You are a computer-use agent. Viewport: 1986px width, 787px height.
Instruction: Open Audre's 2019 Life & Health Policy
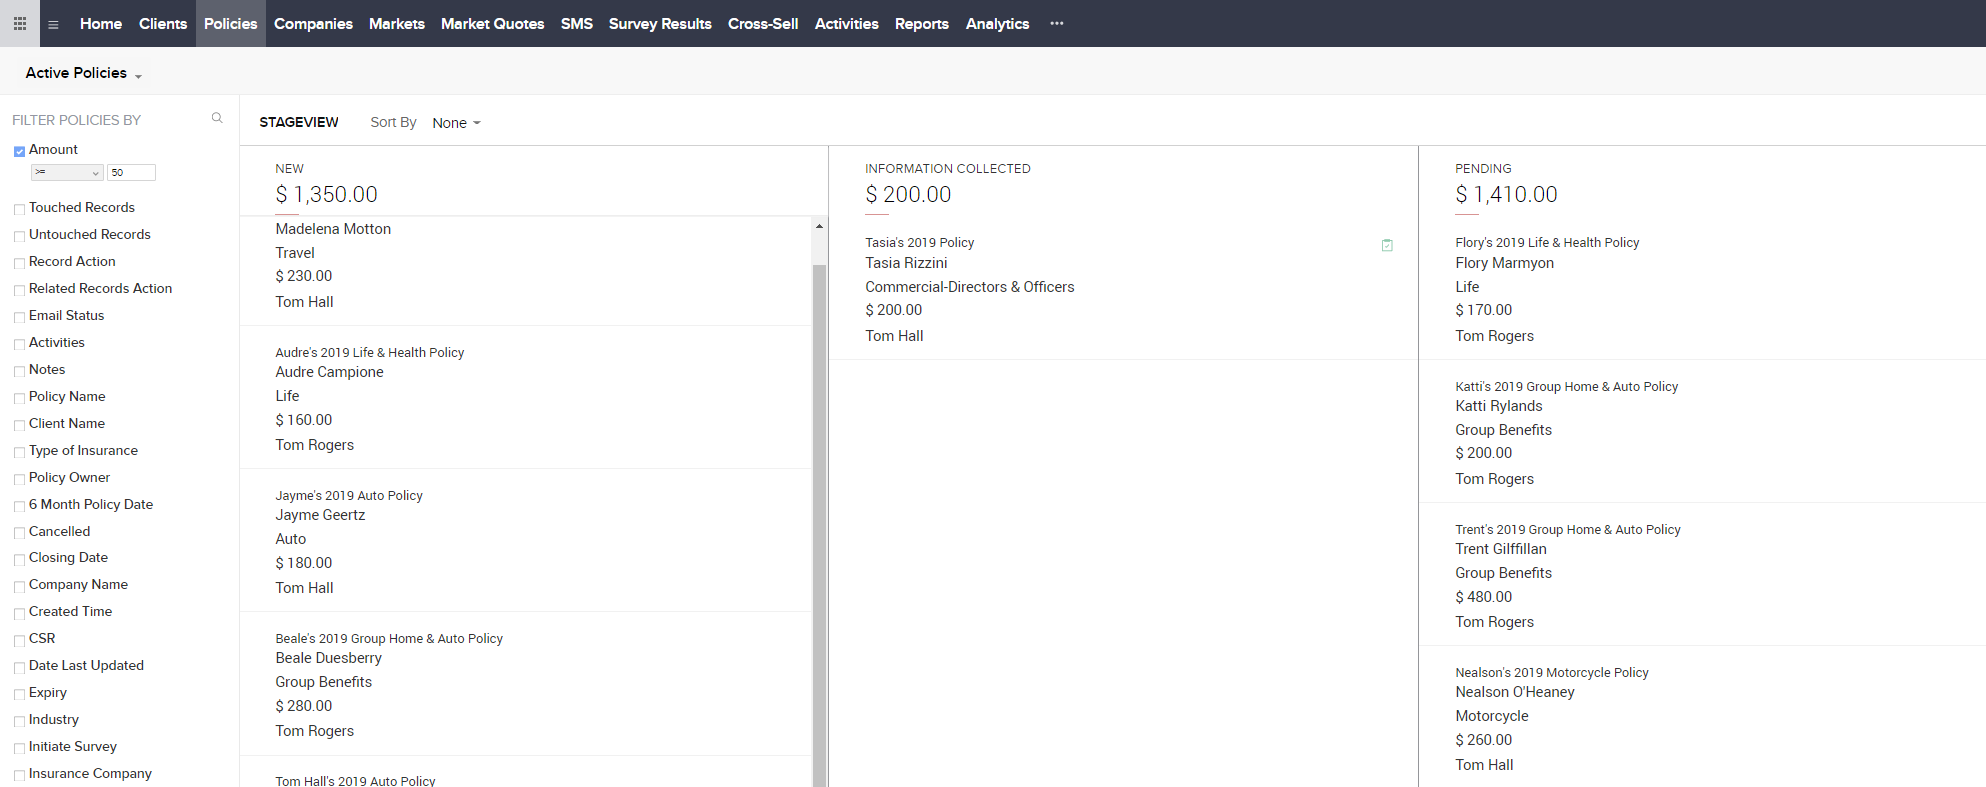(370, 352)
